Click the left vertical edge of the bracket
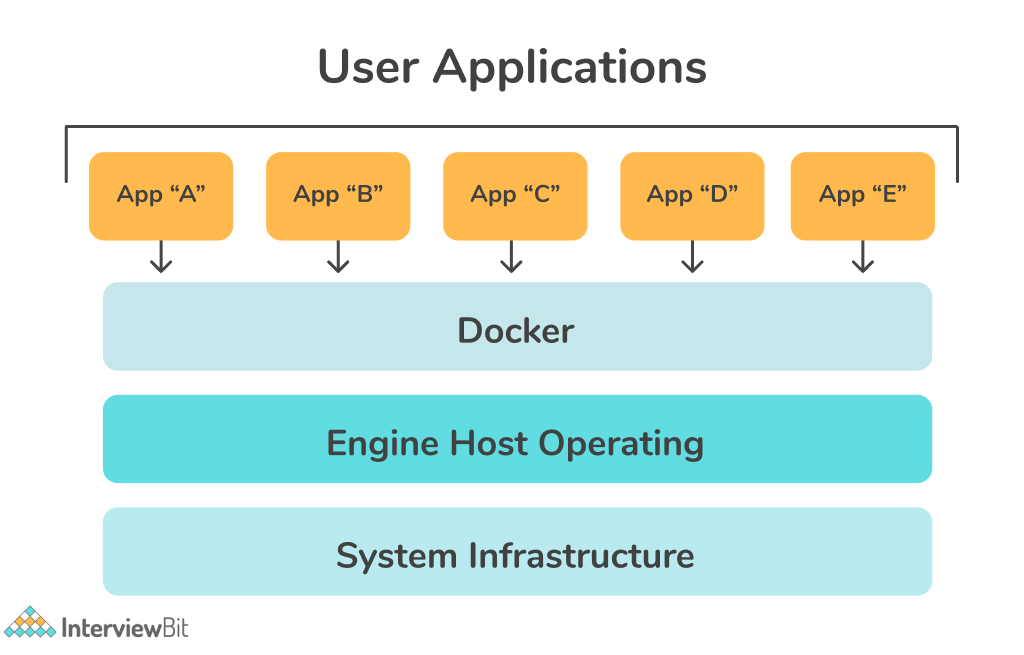The height and width of the screenshot is (655, 1024). [67, 154]
